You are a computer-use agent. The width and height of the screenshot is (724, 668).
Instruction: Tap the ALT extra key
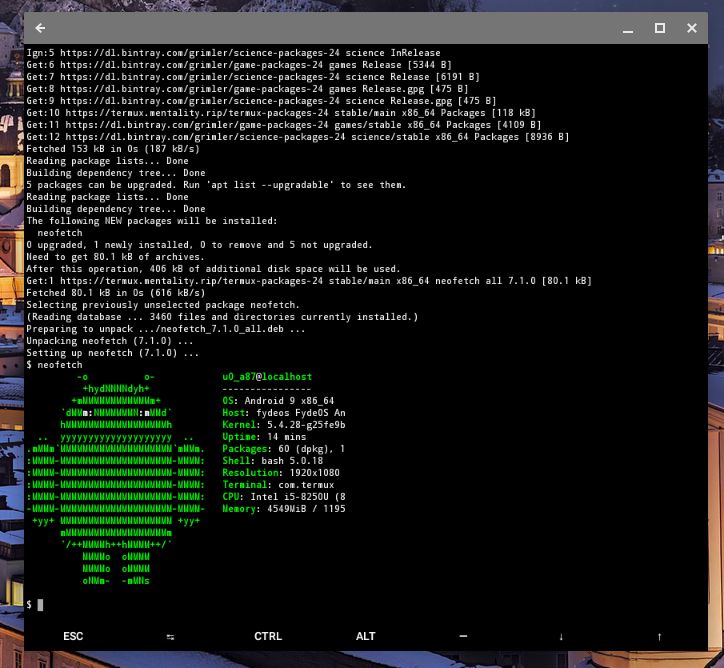pyautogui.click(x=365, y=636)
